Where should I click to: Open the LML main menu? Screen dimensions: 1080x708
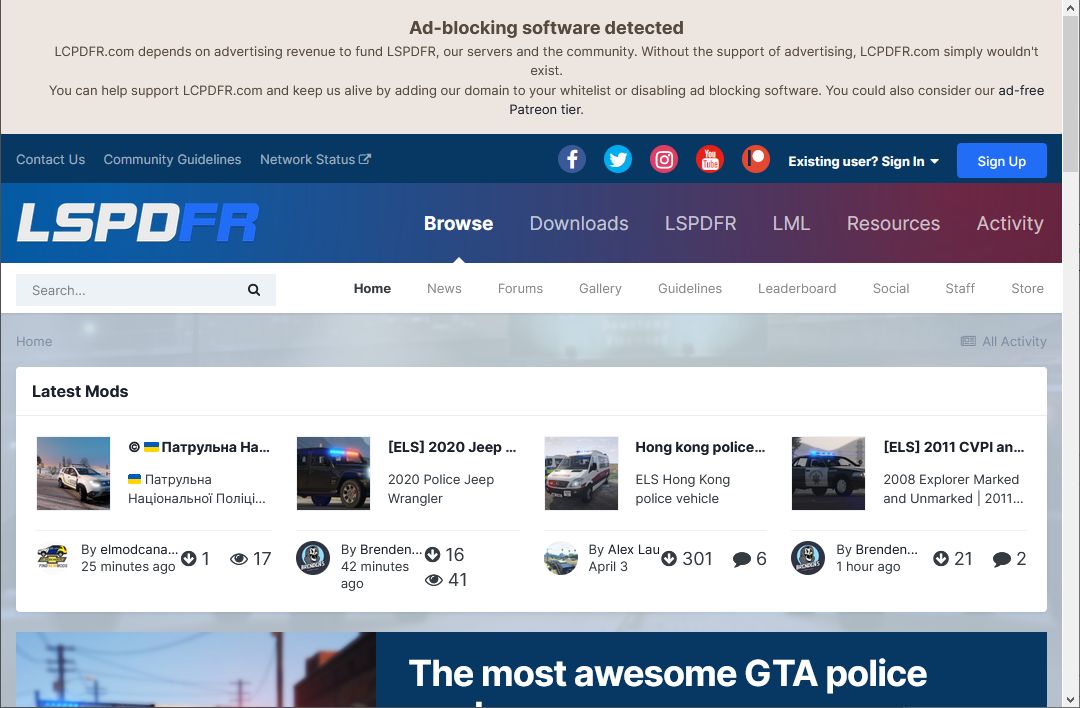pos(791,223)
